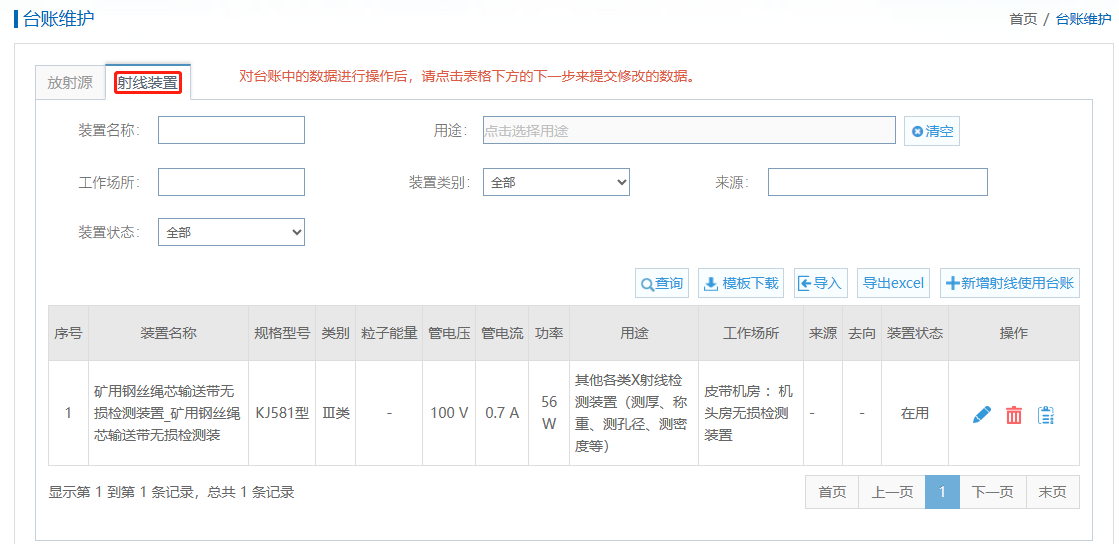
Task: Click the 其他各类X射线检测装置 usage cell
Action: [x=632, y=413]
